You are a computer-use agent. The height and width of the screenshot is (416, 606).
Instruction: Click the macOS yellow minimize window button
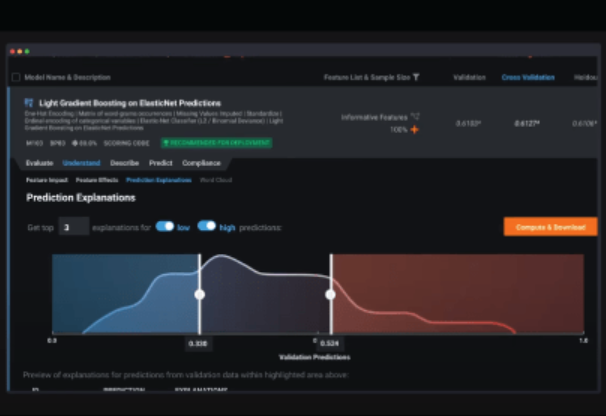[20, 51]
